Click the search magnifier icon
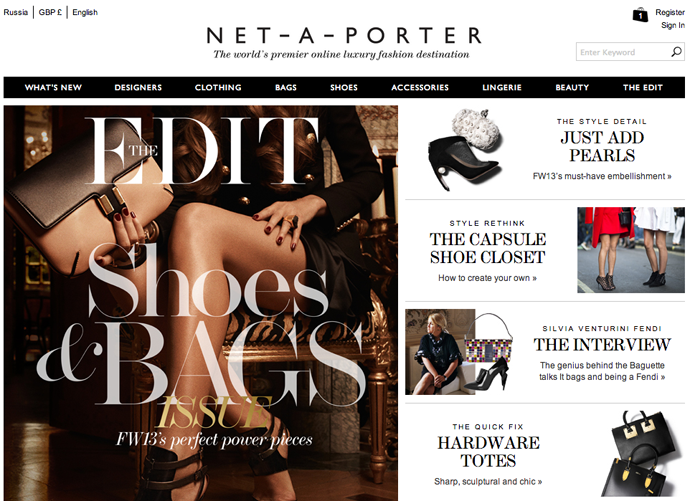The width and height of the screenshot is (690, 501). [x=676, y=52]
